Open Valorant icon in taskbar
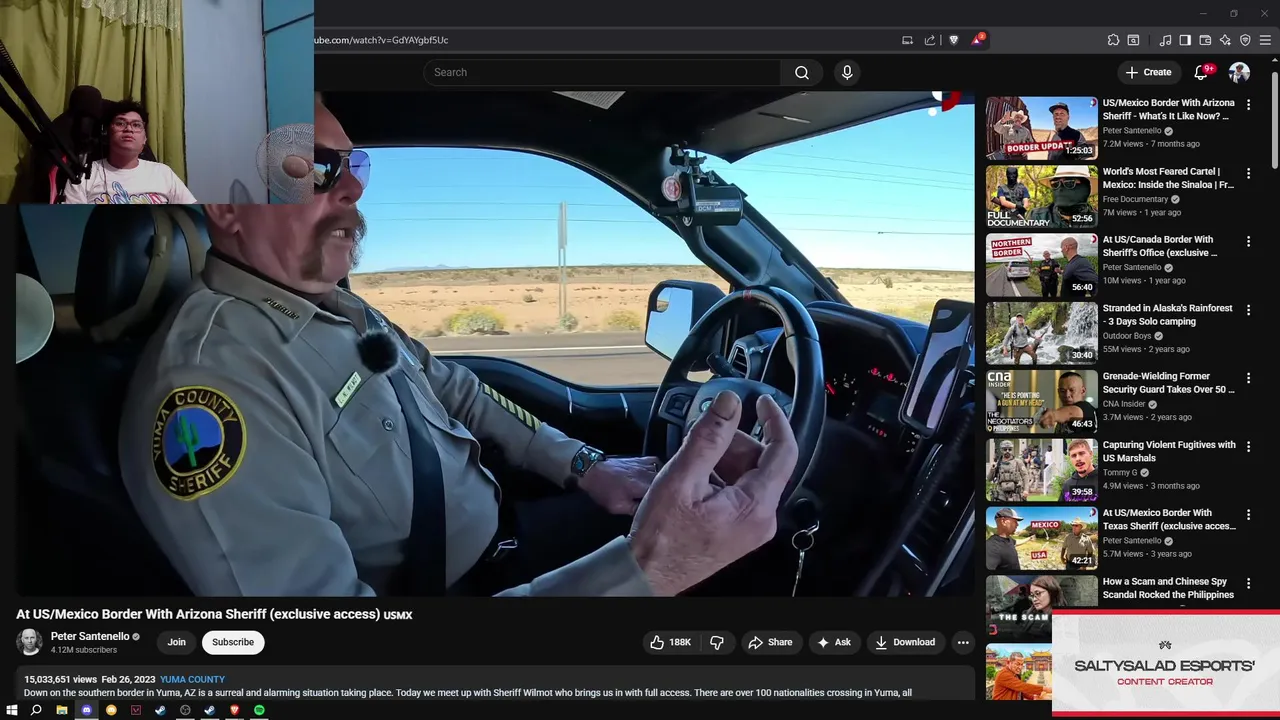1280x720 pixels. [x=136, y=710]
